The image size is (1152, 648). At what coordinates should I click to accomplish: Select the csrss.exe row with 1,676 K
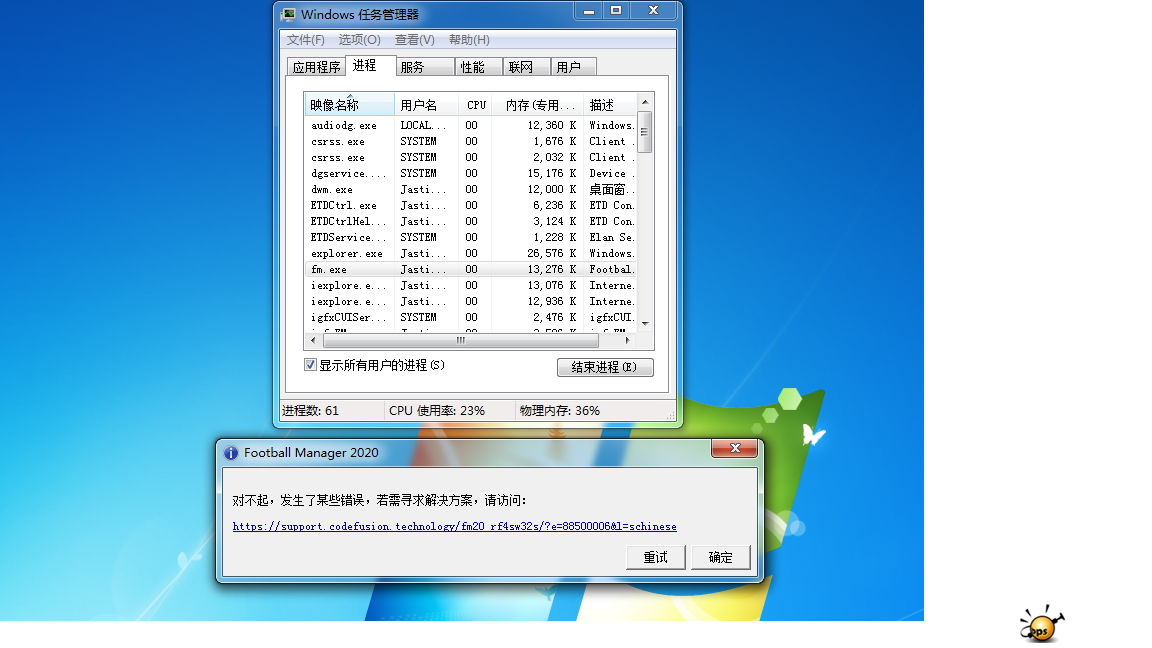(470, 142)
